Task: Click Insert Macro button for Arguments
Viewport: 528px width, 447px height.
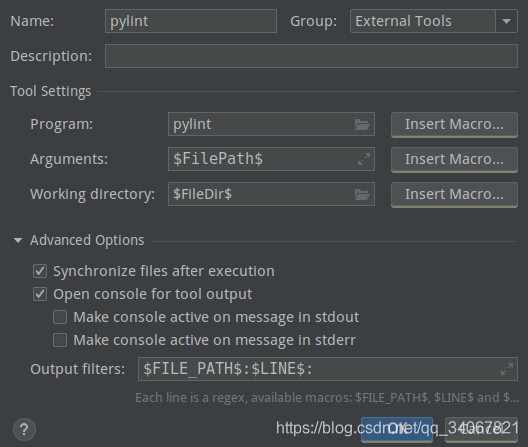Action: coord(454,160)
